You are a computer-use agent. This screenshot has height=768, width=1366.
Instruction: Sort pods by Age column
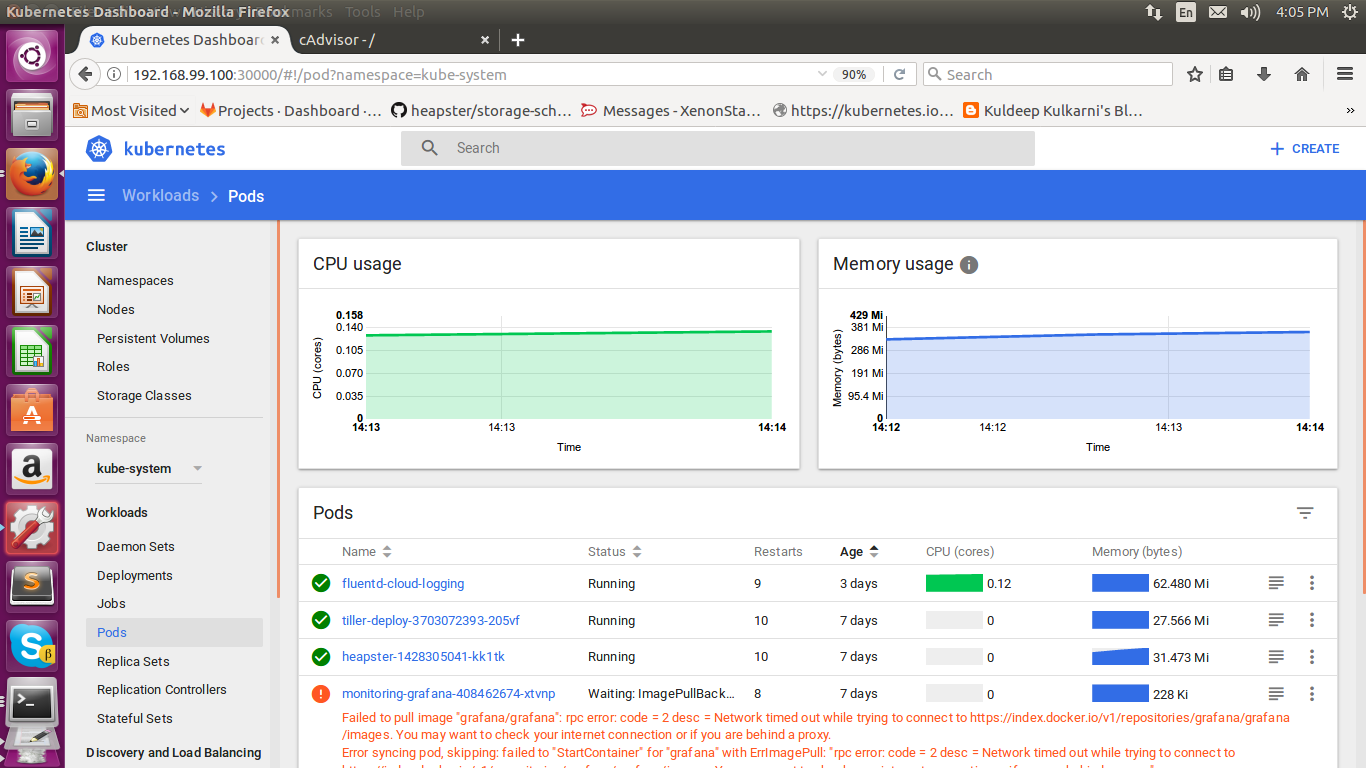point(859,551)
